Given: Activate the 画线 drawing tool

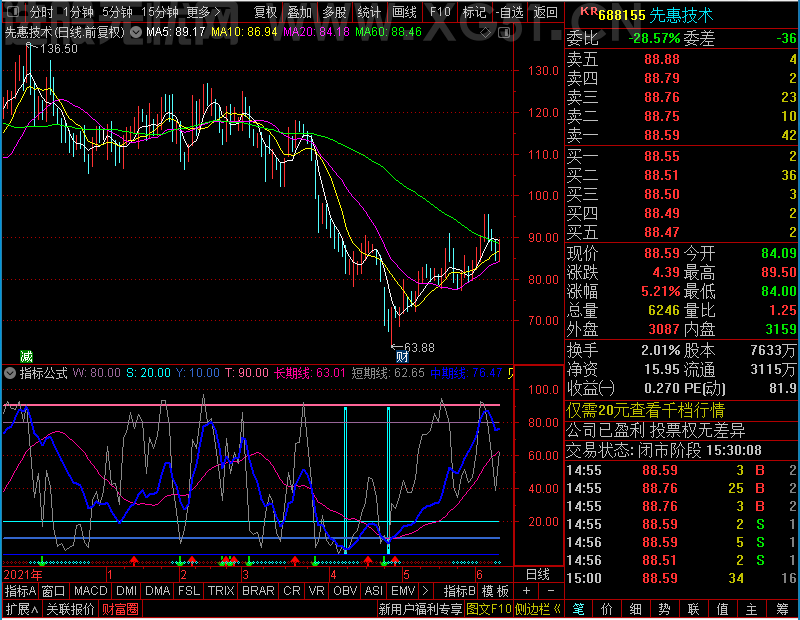Looking at the screenshot, I should (404, 12).
